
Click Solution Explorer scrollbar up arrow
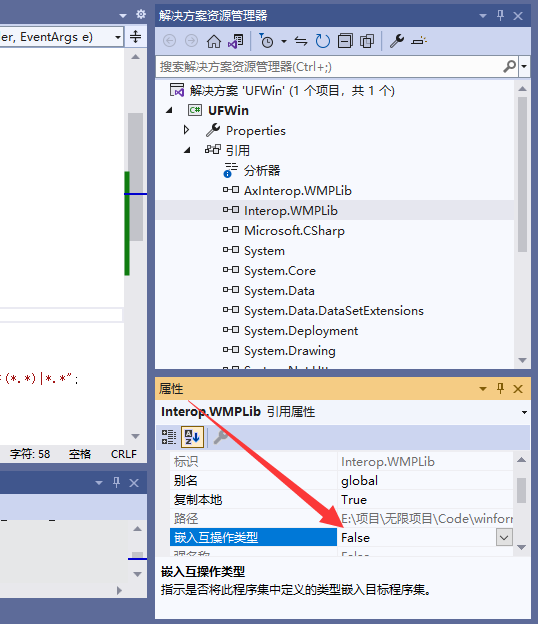point(522,89)
